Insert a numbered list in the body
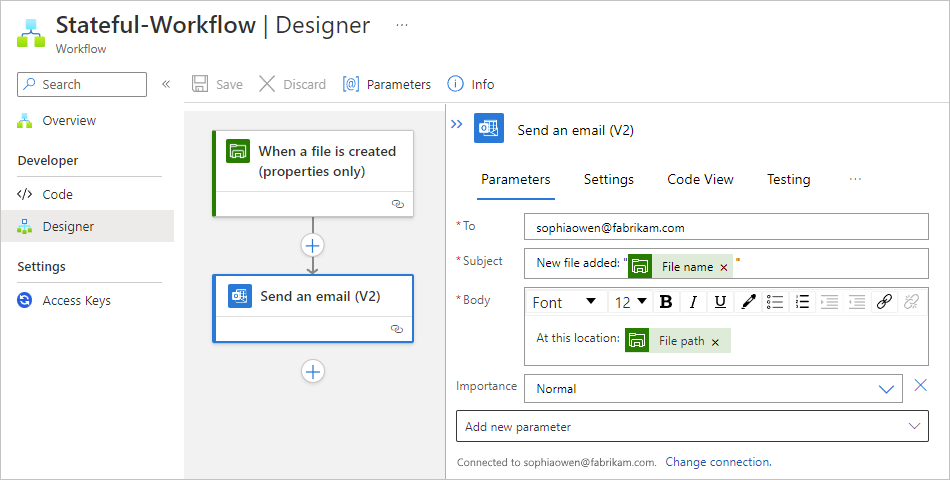The width and height of the screenshot is (950, 480). point(802,302)
